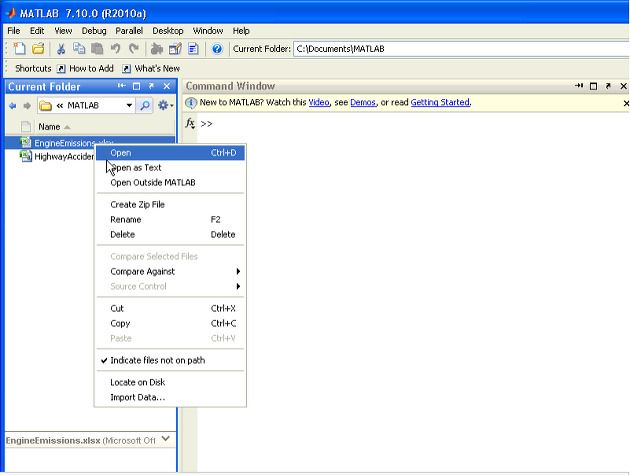Open the Edit menu
Image resolution: width=630 pixels, height=475 pixels.
point(37,31)
